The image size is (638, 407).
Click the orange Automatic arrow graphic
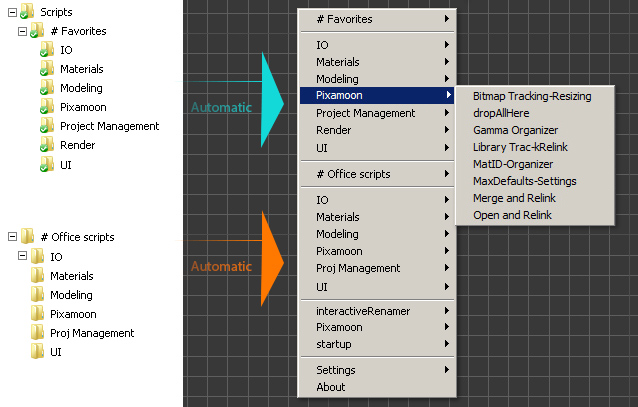coord(270,259)
